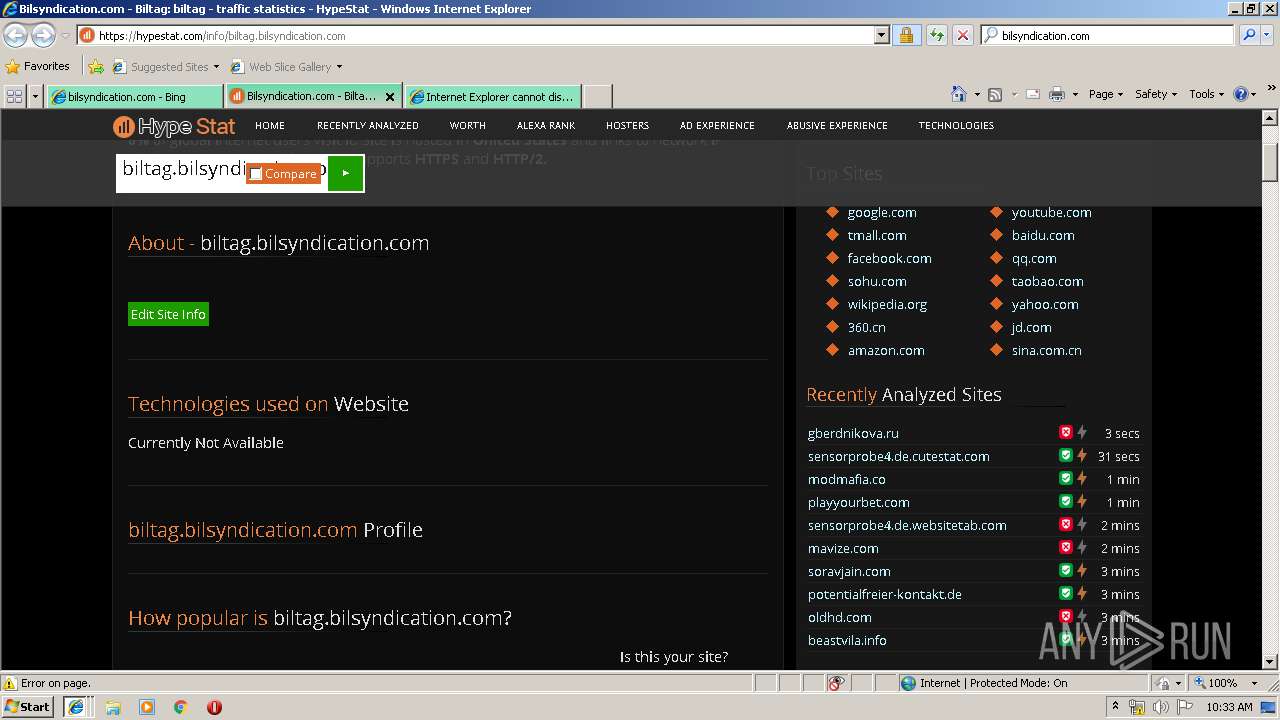
Task: Click the Refresh page icon
Action: [936, 35]
